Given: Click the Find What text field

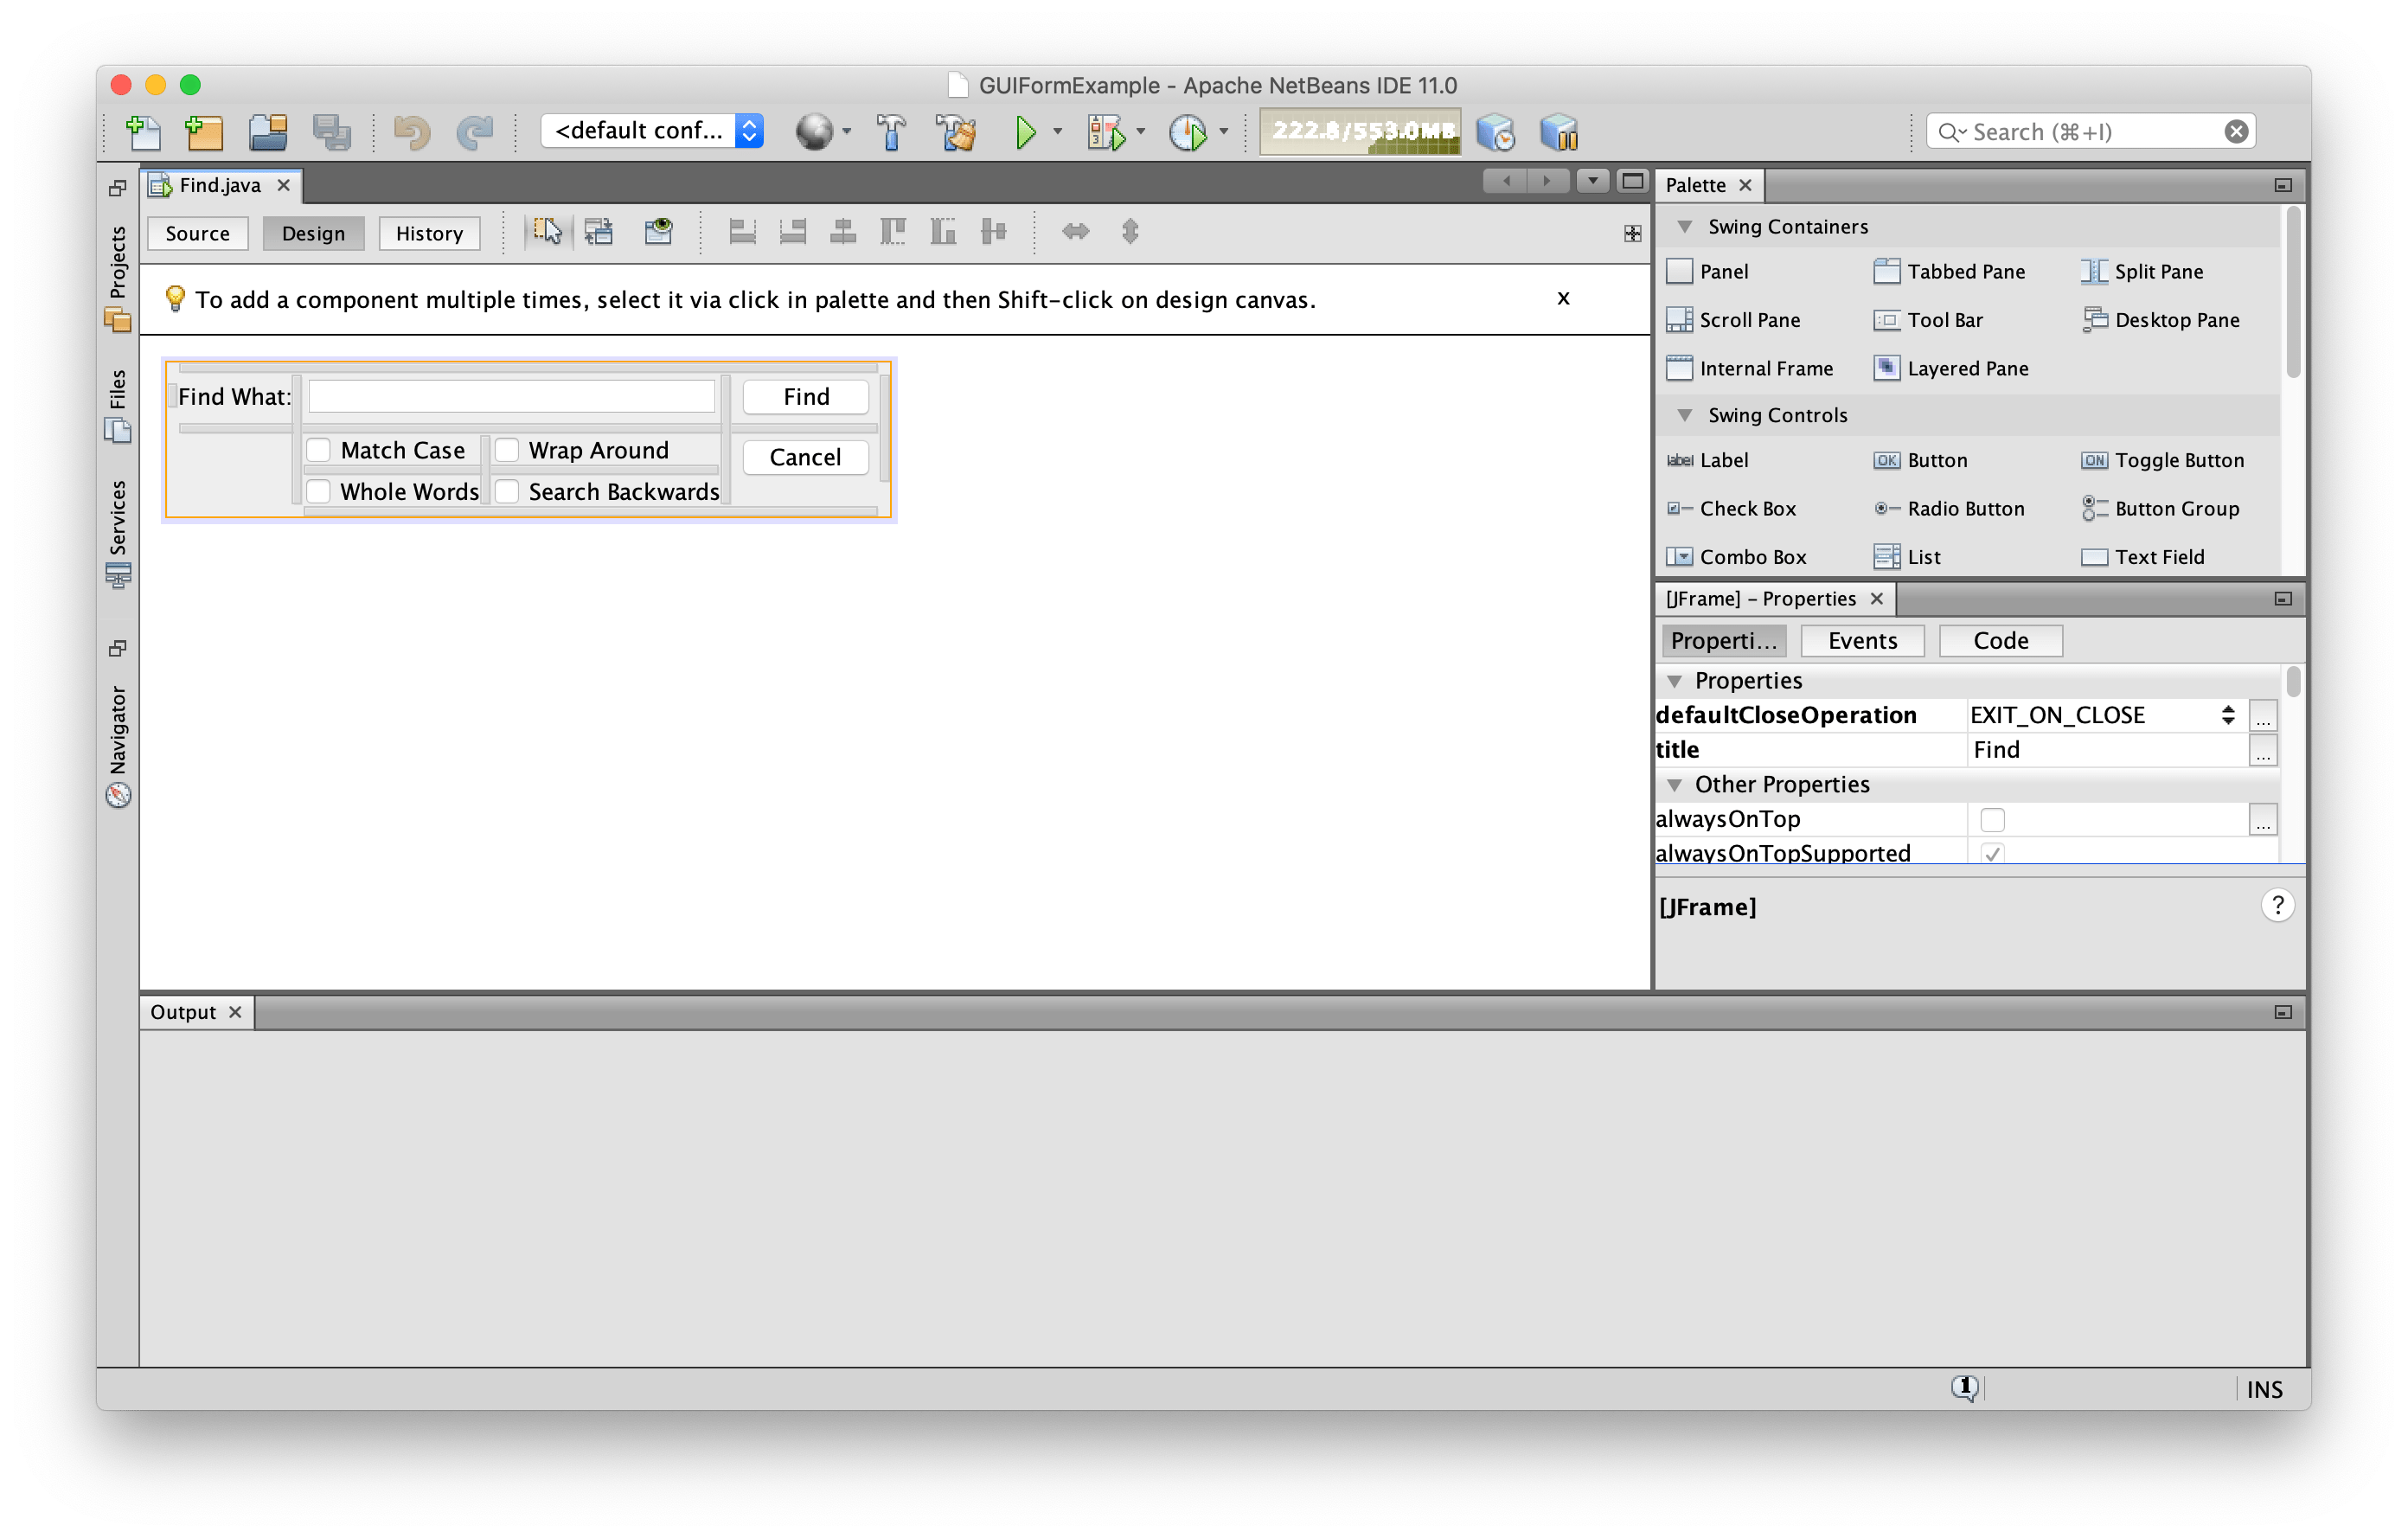Looking at the screenshot, I should (511, 397).
